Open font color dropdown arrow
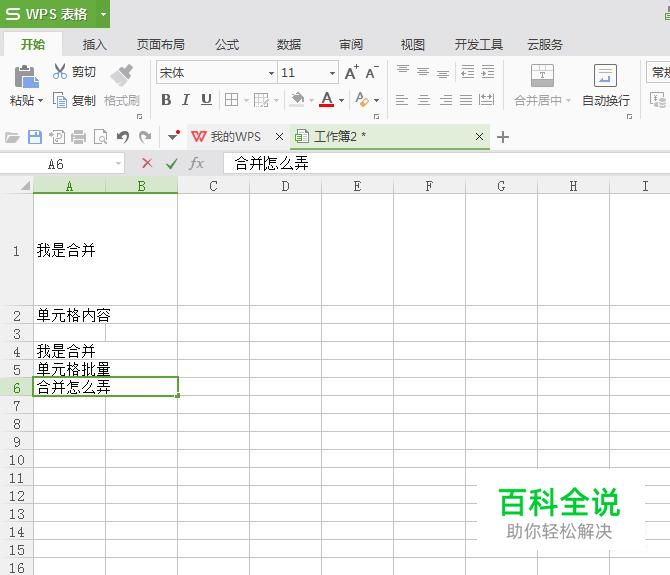670x575 pixels. pyautogui.click(x=341, y=100)
